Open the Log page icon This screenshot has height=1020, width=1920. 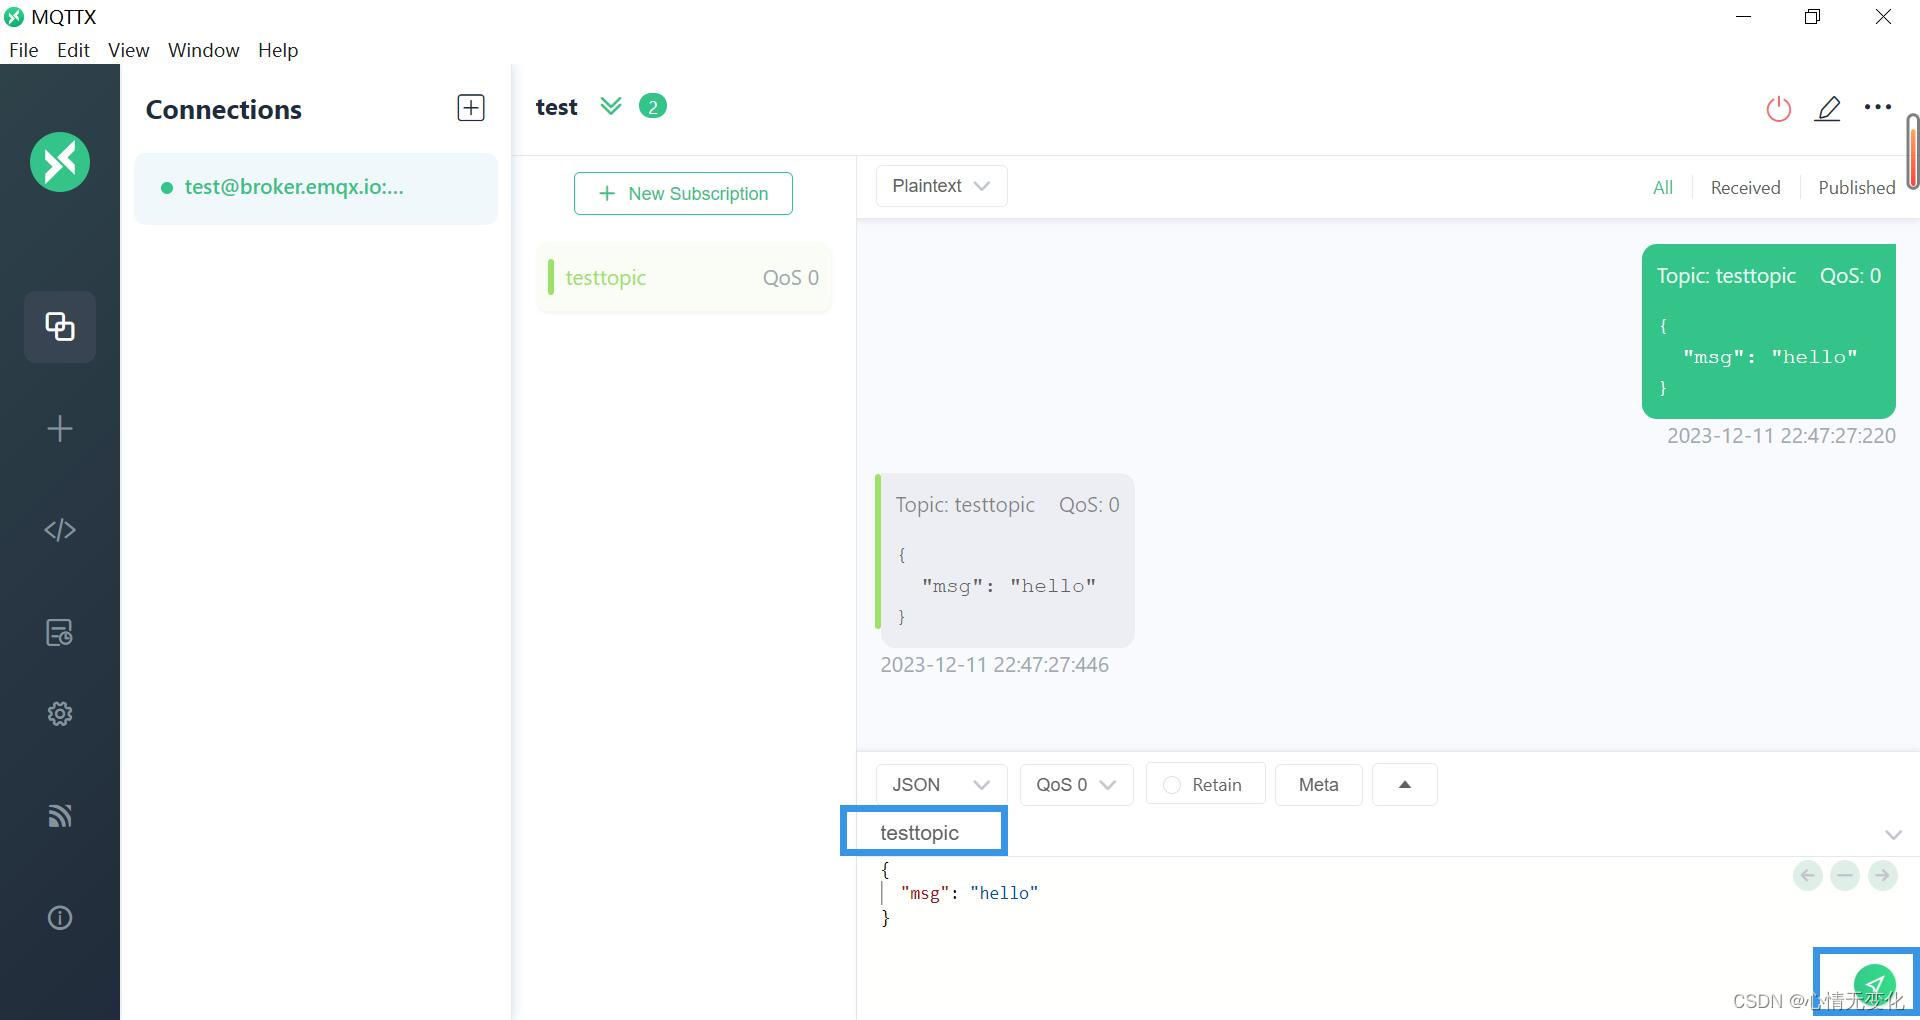click(x=60, y=632)
